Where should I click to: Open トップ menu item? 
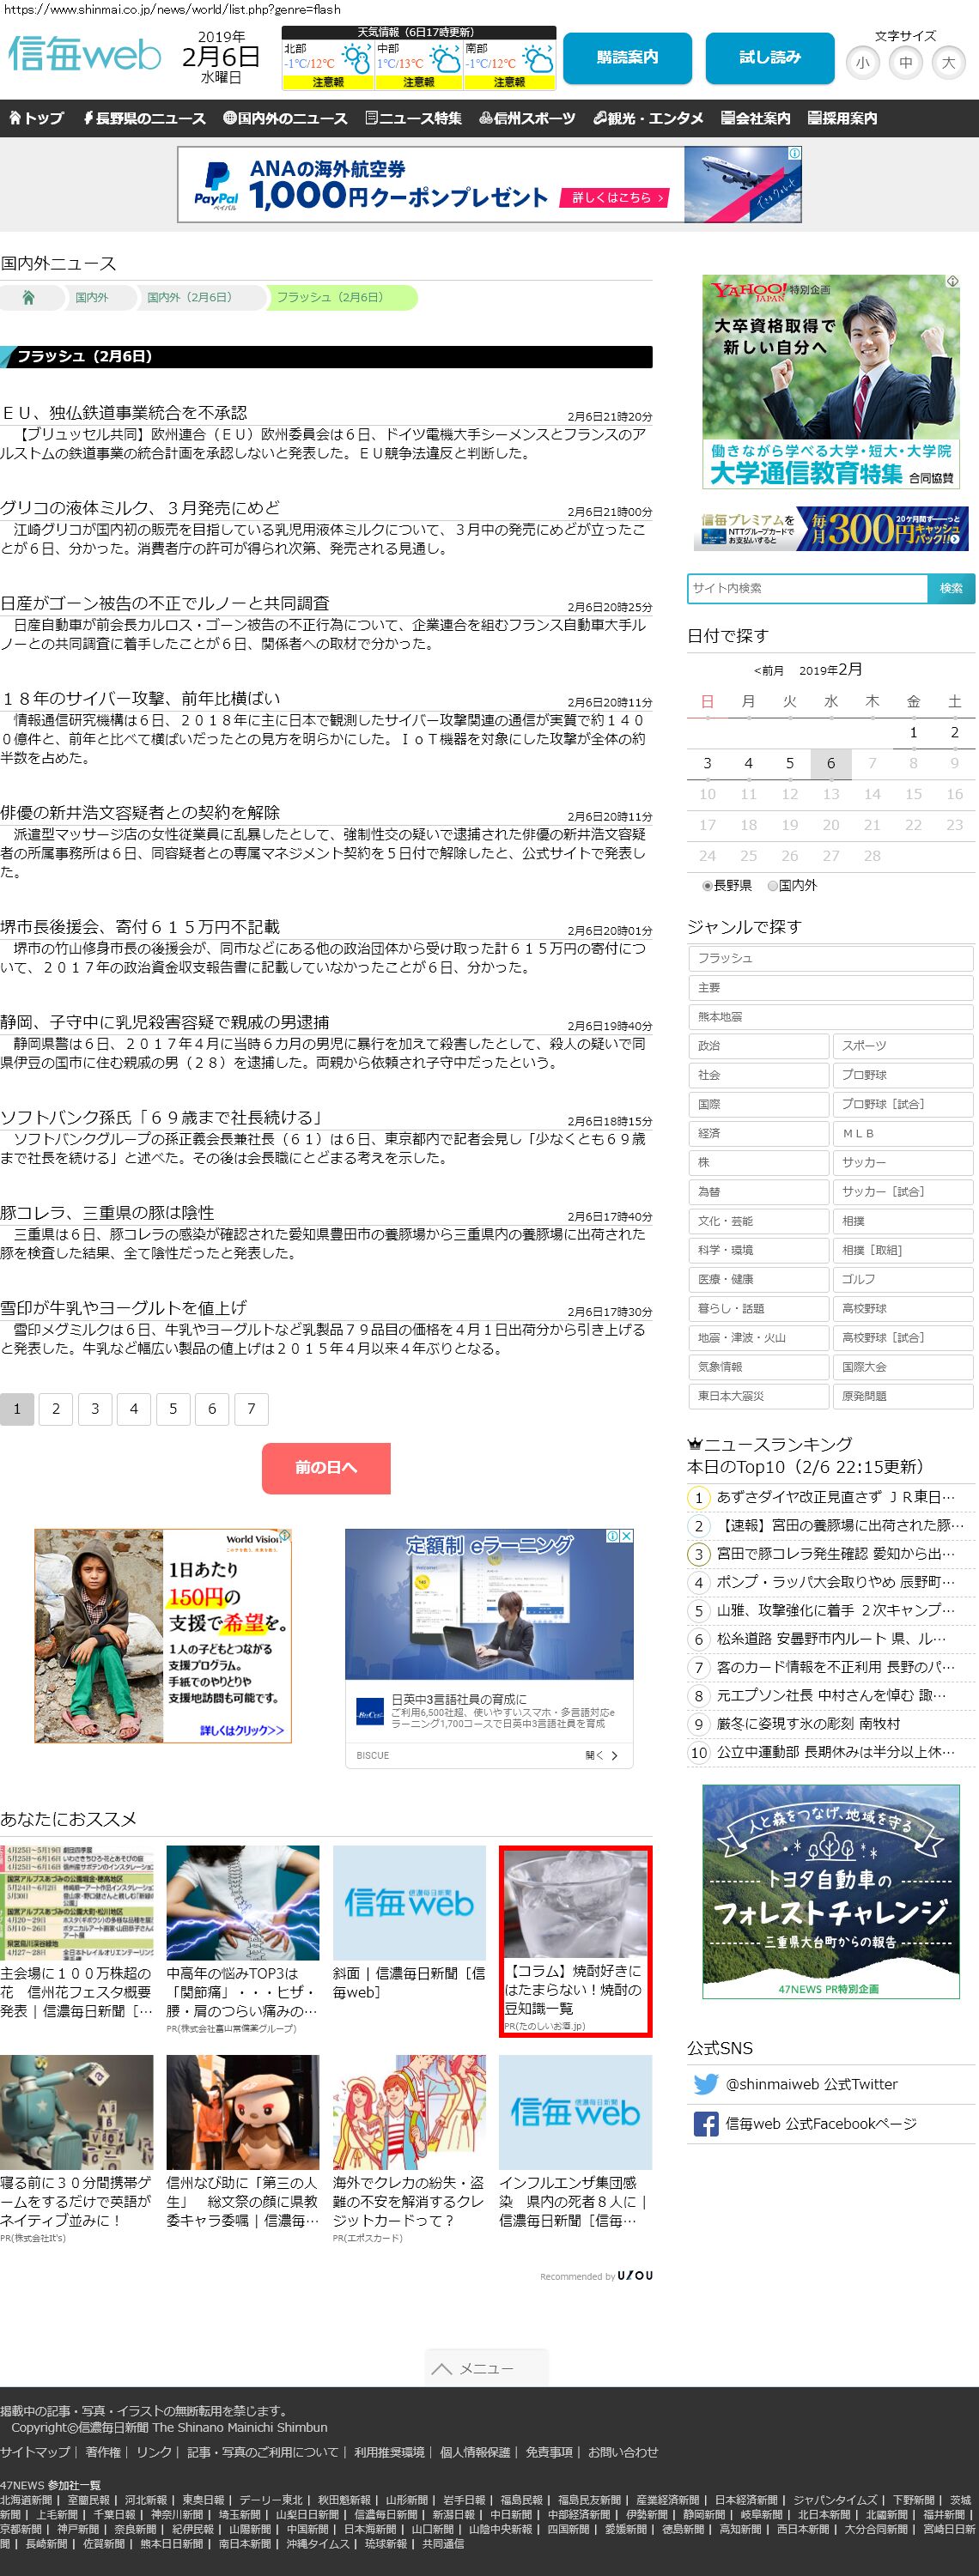pos(37,118)
